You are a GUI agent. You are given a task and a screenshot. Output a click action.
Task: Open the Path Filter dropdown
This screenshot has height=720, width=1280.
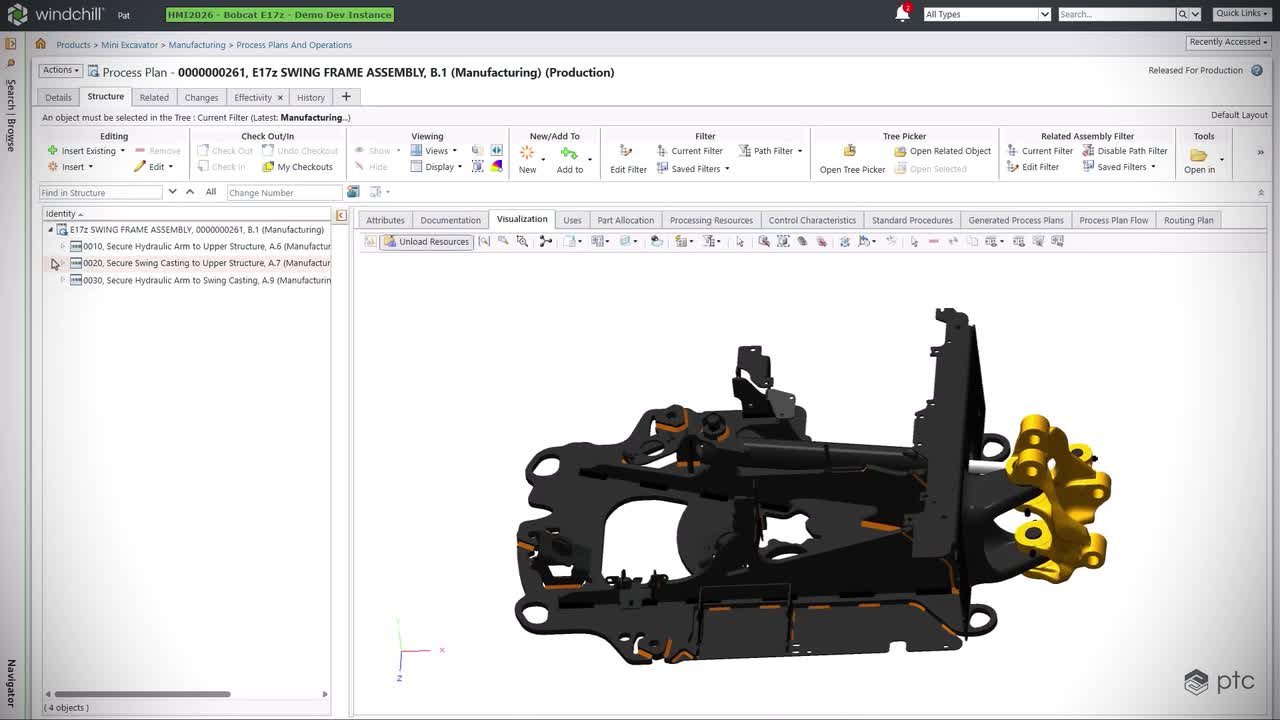770,151
